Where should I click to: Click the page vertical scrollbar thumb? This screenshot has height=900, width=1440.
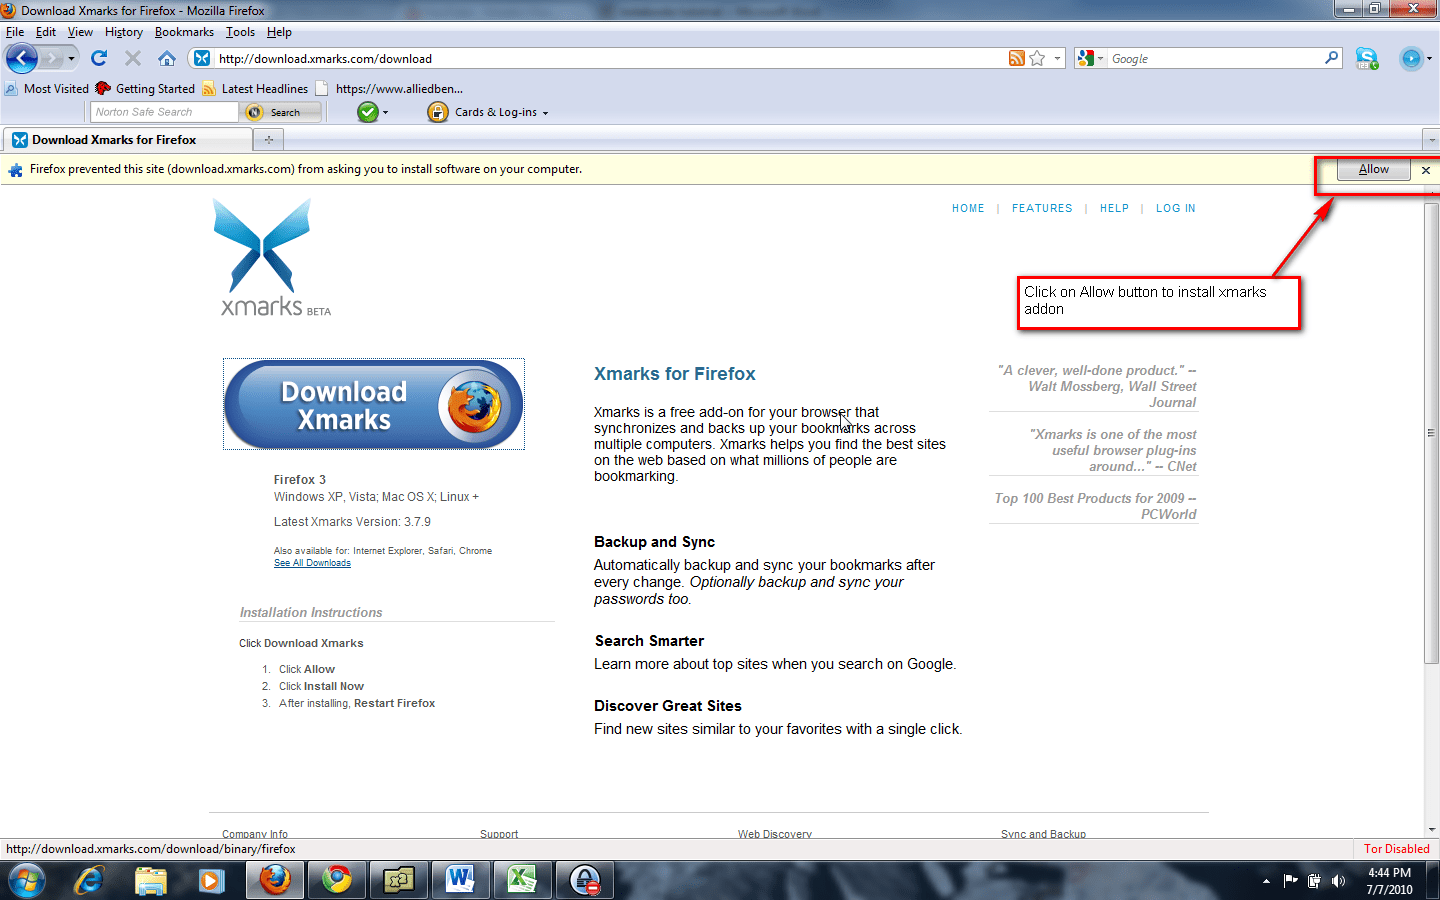click(1431, 432)
